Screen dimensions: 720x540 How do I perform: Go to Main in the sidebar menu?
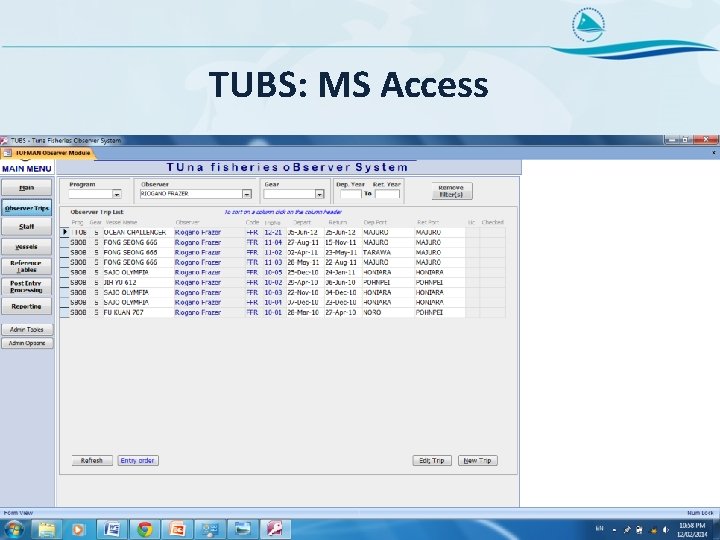27,188
